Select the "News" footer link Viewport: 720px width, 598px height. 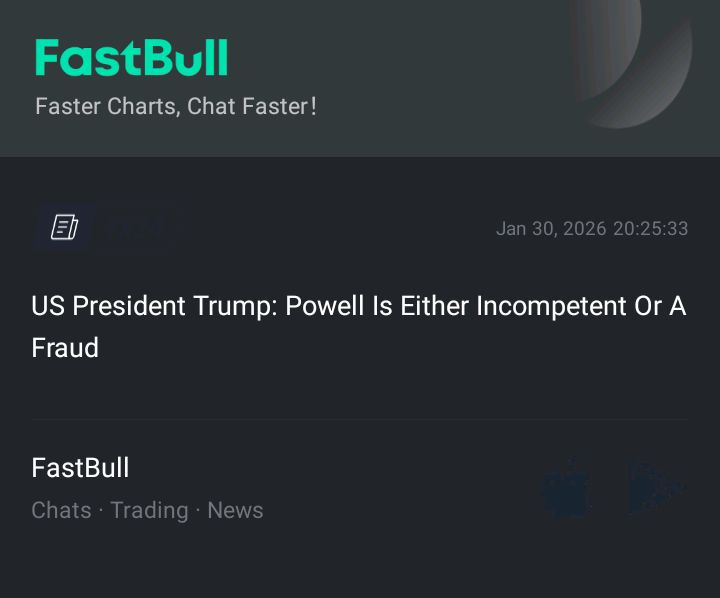click(235, 510)
